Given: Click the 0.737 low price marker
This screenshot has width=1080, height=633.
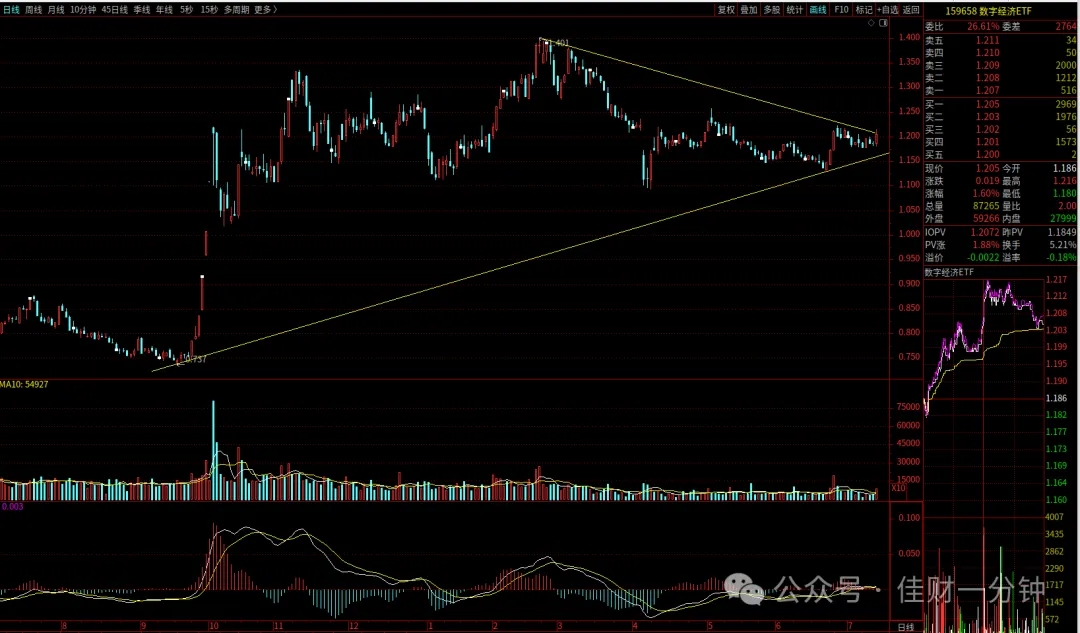Looking at the screenshot, I should [x=196, y=360].
